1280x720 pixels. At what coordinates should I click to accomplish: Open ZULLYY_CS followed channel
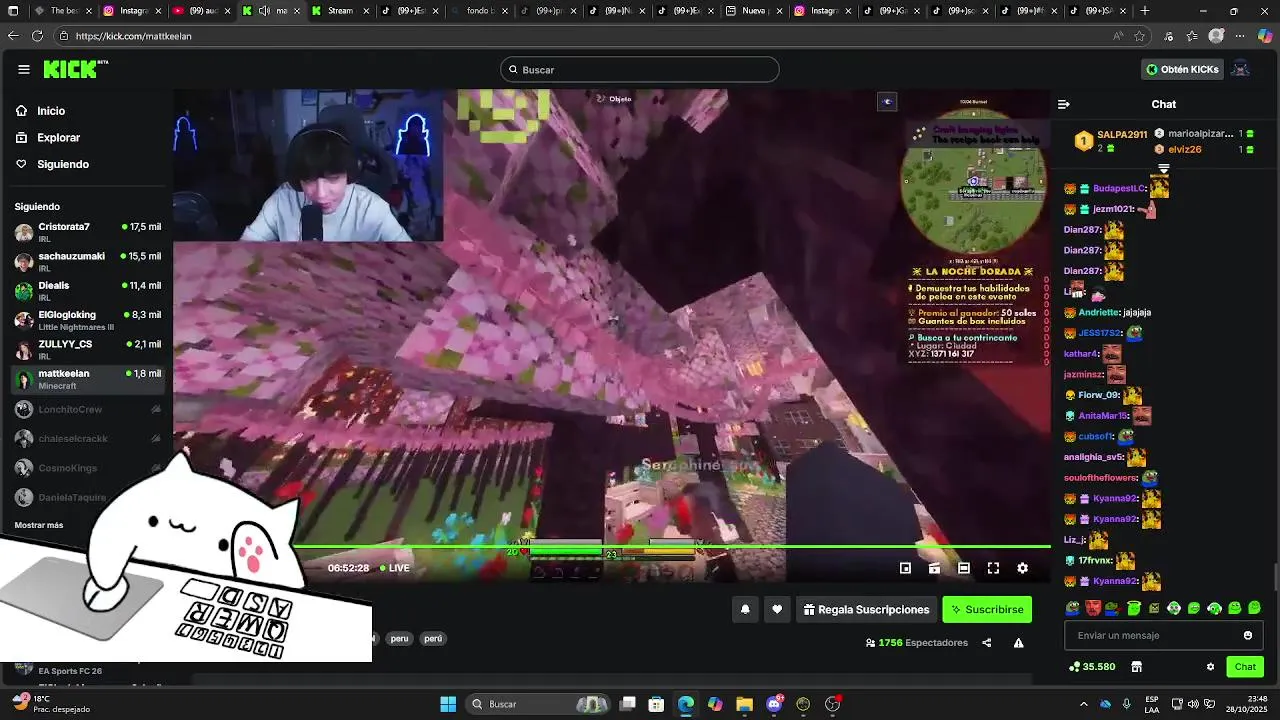click(88, 350)
